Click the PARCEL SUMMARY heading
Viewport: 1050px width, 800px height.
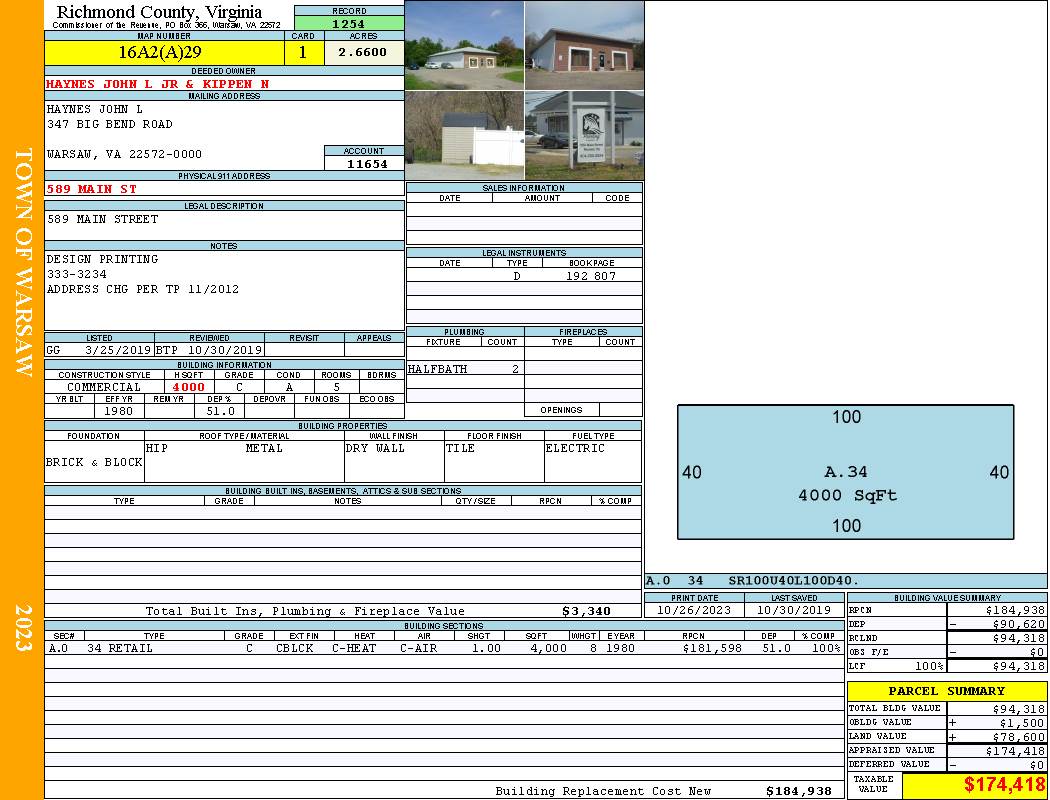pos(946,691)
